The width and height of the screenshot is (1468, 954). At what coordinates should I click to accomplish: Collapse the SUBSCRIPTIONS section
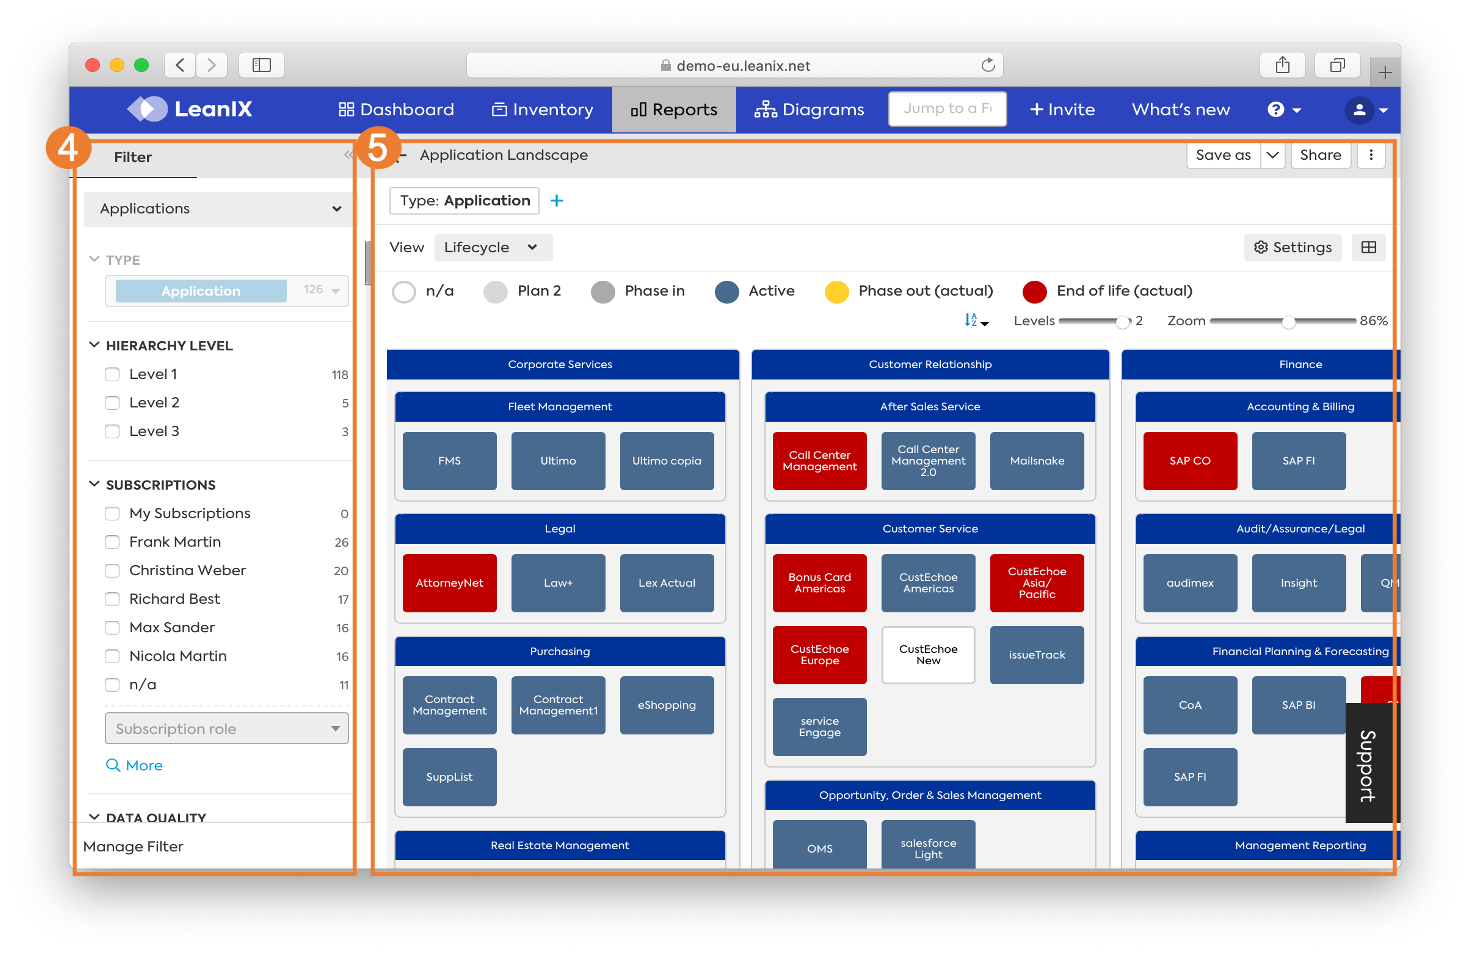pyautogui.click(x=94, y=484)
